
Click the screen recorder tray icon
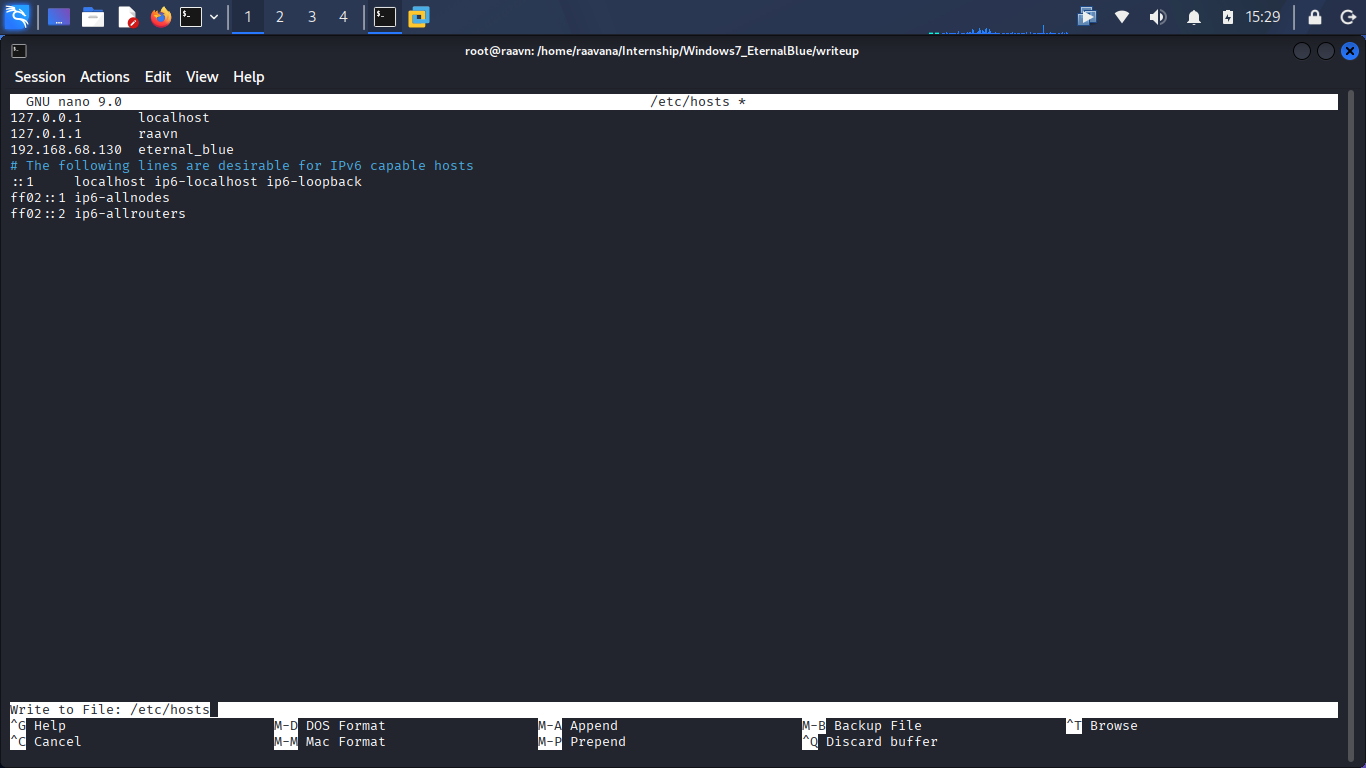(x=1087, y=17)
